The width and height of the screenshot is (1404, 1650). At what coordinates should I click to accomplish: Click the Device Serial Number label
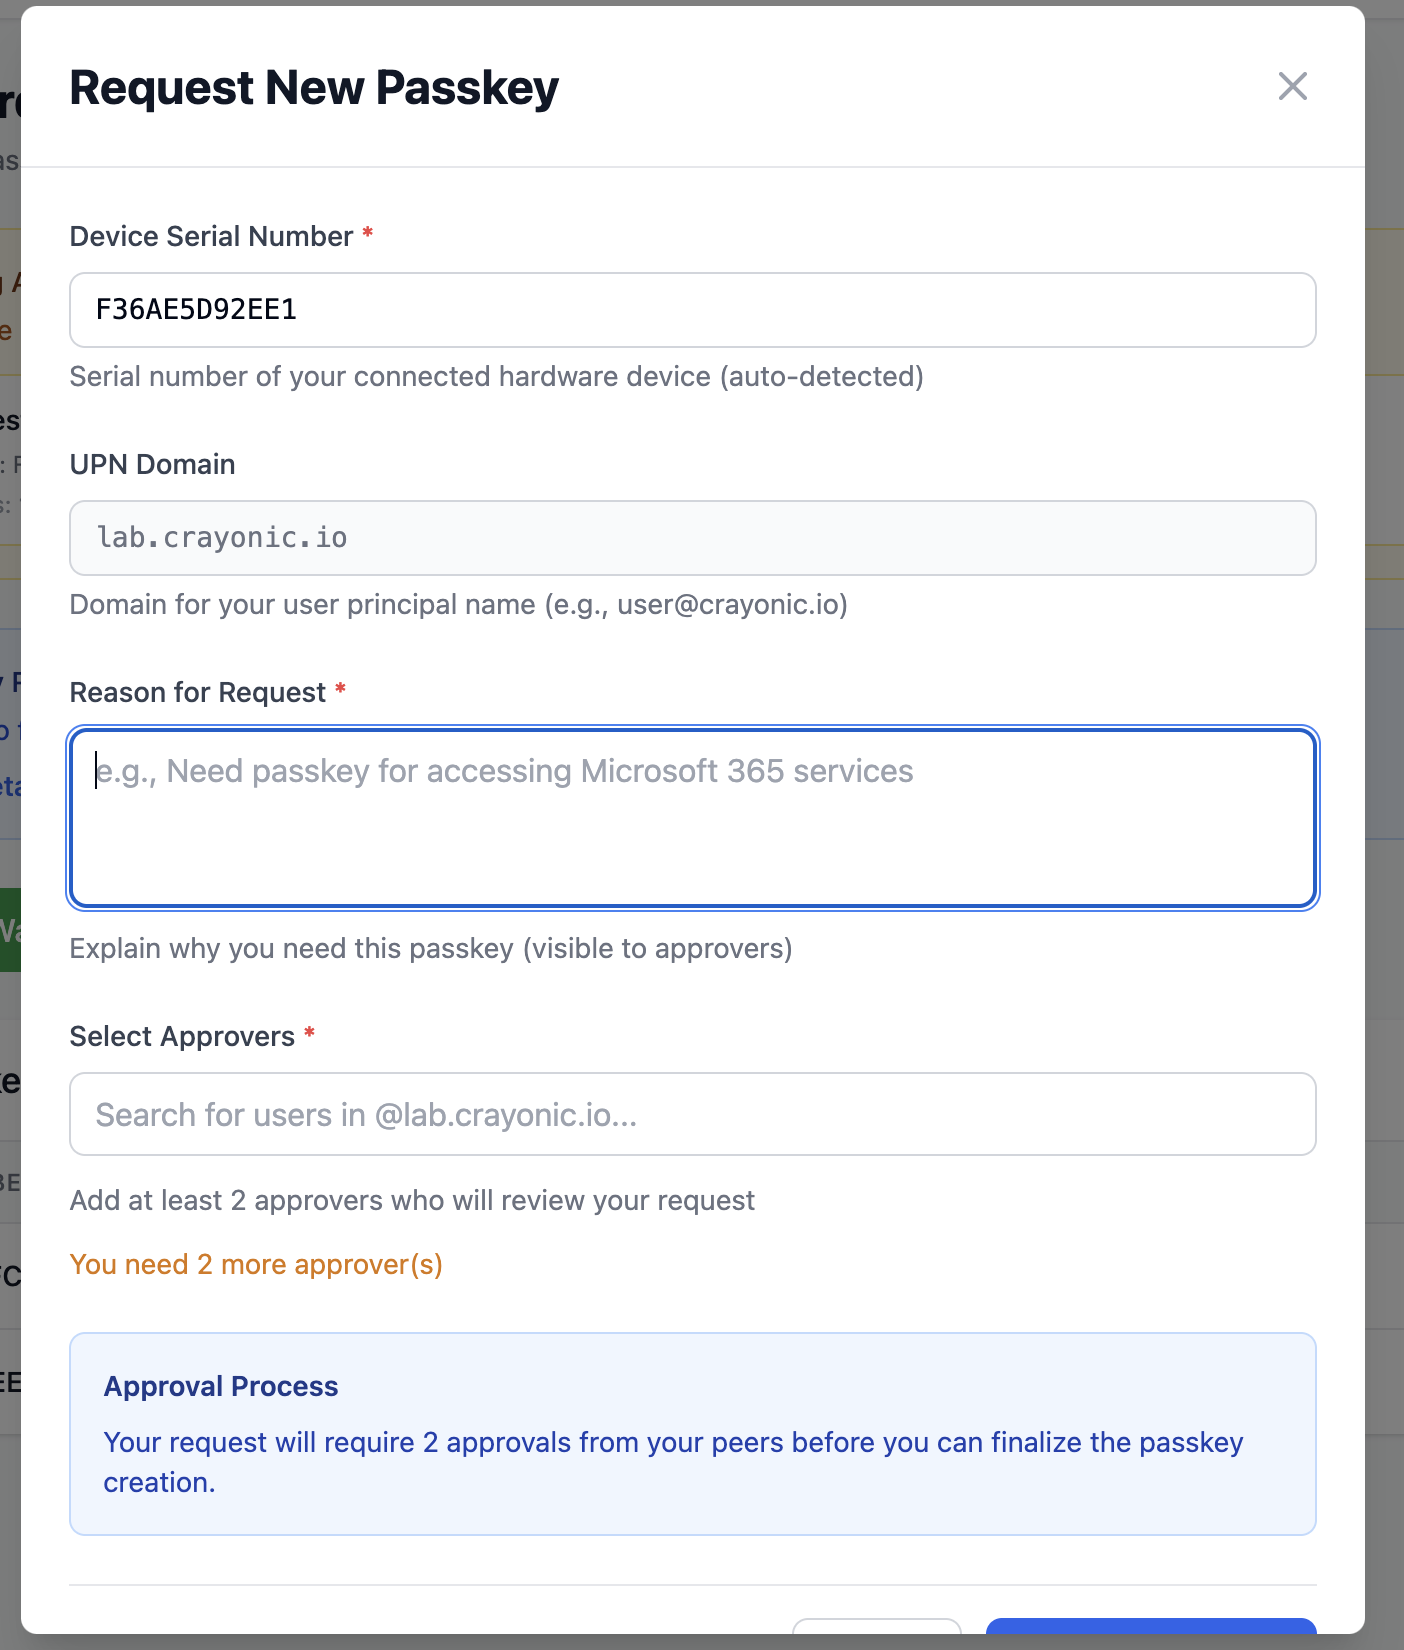coord(211,236)
